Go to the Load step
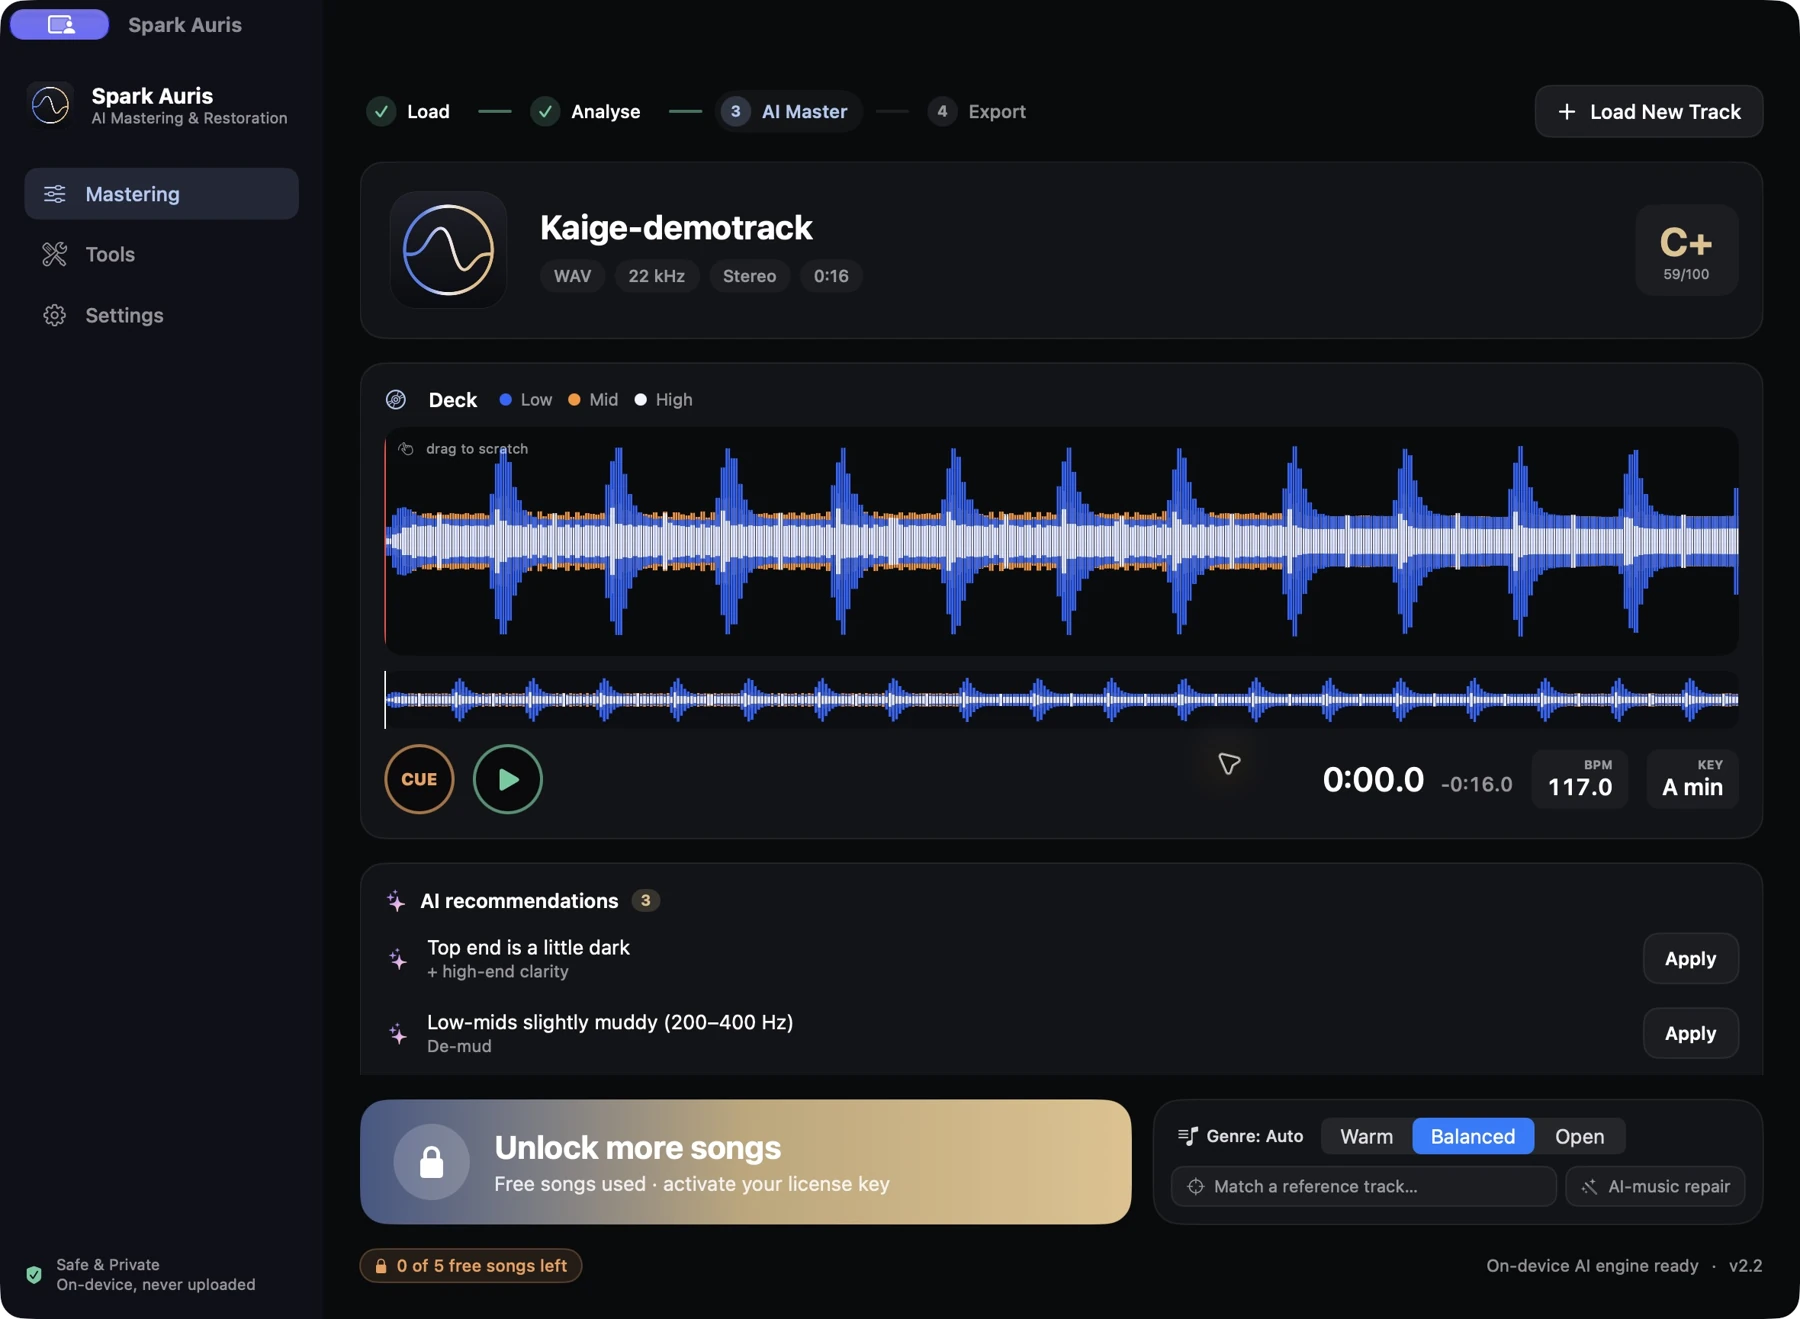This screenshot has height=1319, width=1800. pos(409,112)
